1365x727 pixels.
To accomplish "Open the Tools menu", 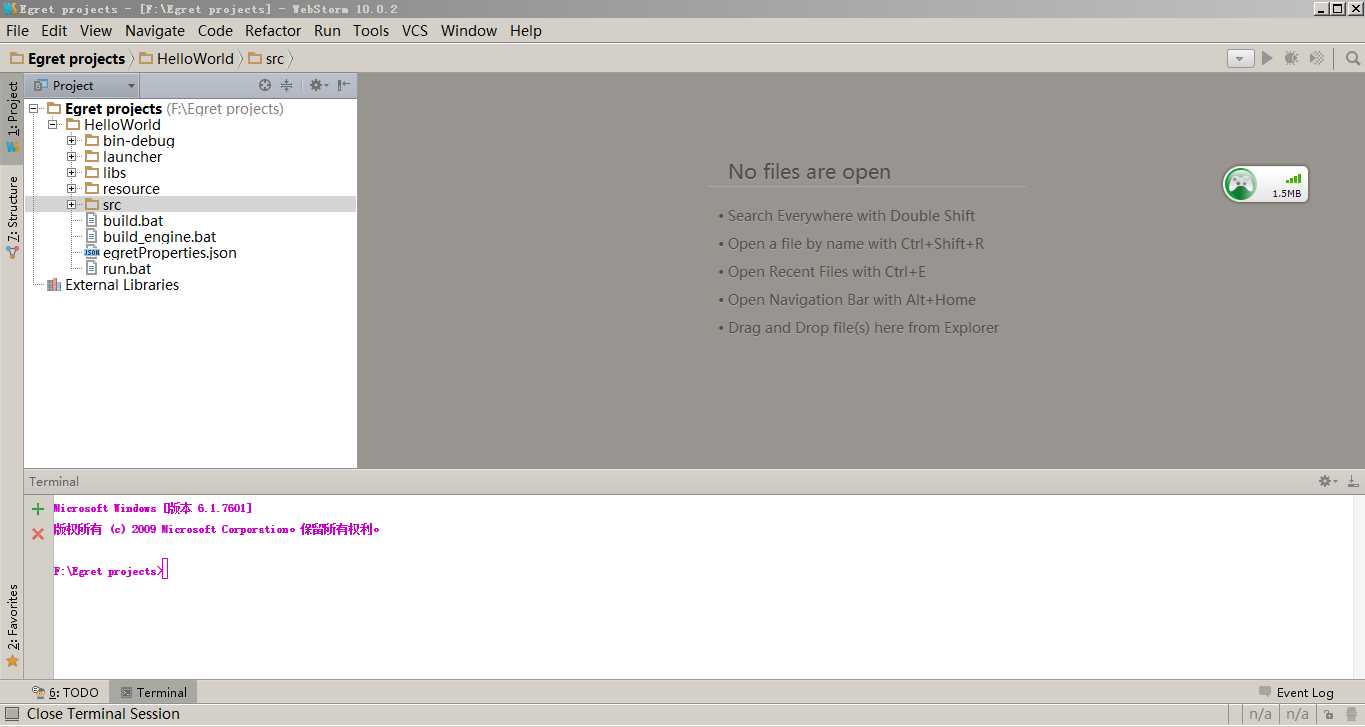I will (x=371, y=31).
